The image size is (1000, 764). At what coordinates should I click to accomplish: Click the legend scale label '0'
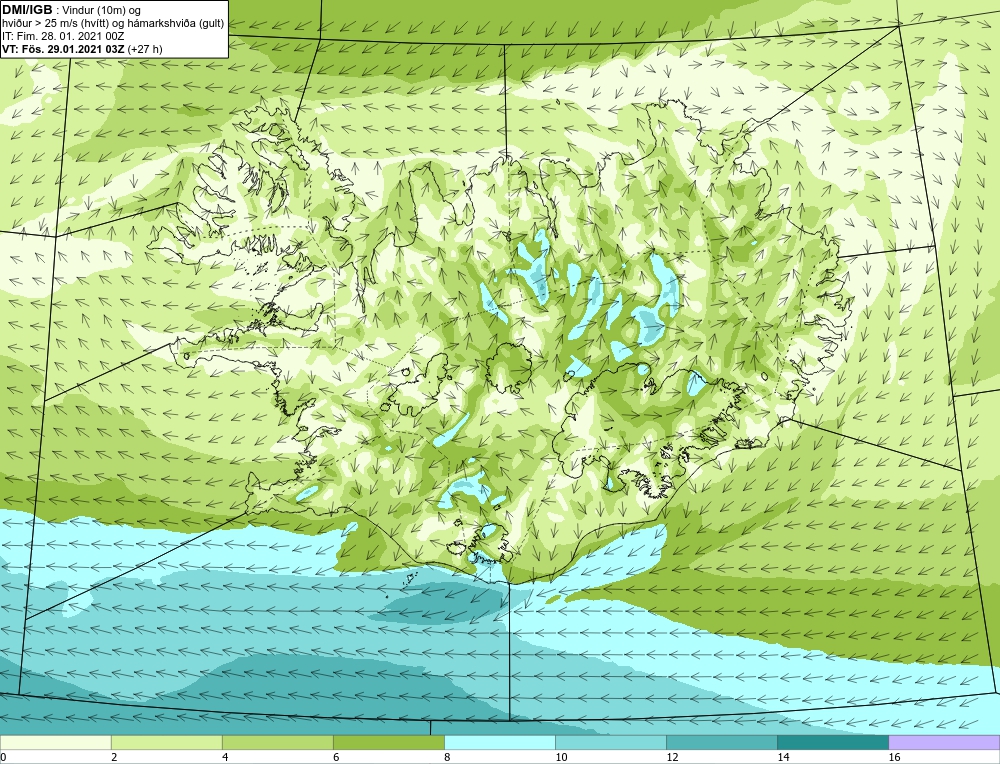3,757
